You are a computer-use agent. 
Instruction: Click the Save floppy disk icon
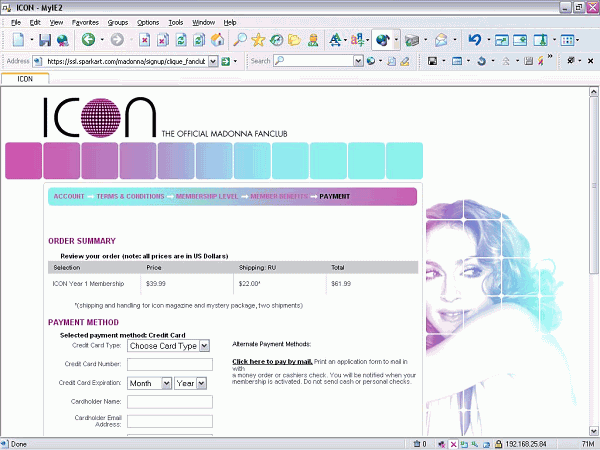pos(45,40)
